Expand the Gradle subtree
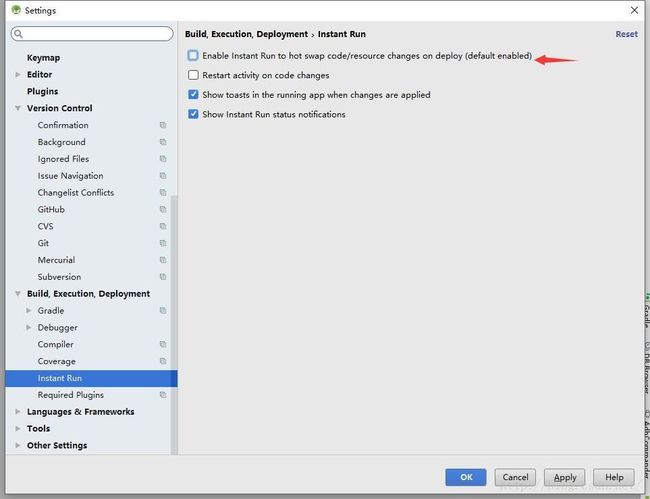650x499 pixels. (x=29, y=311)
